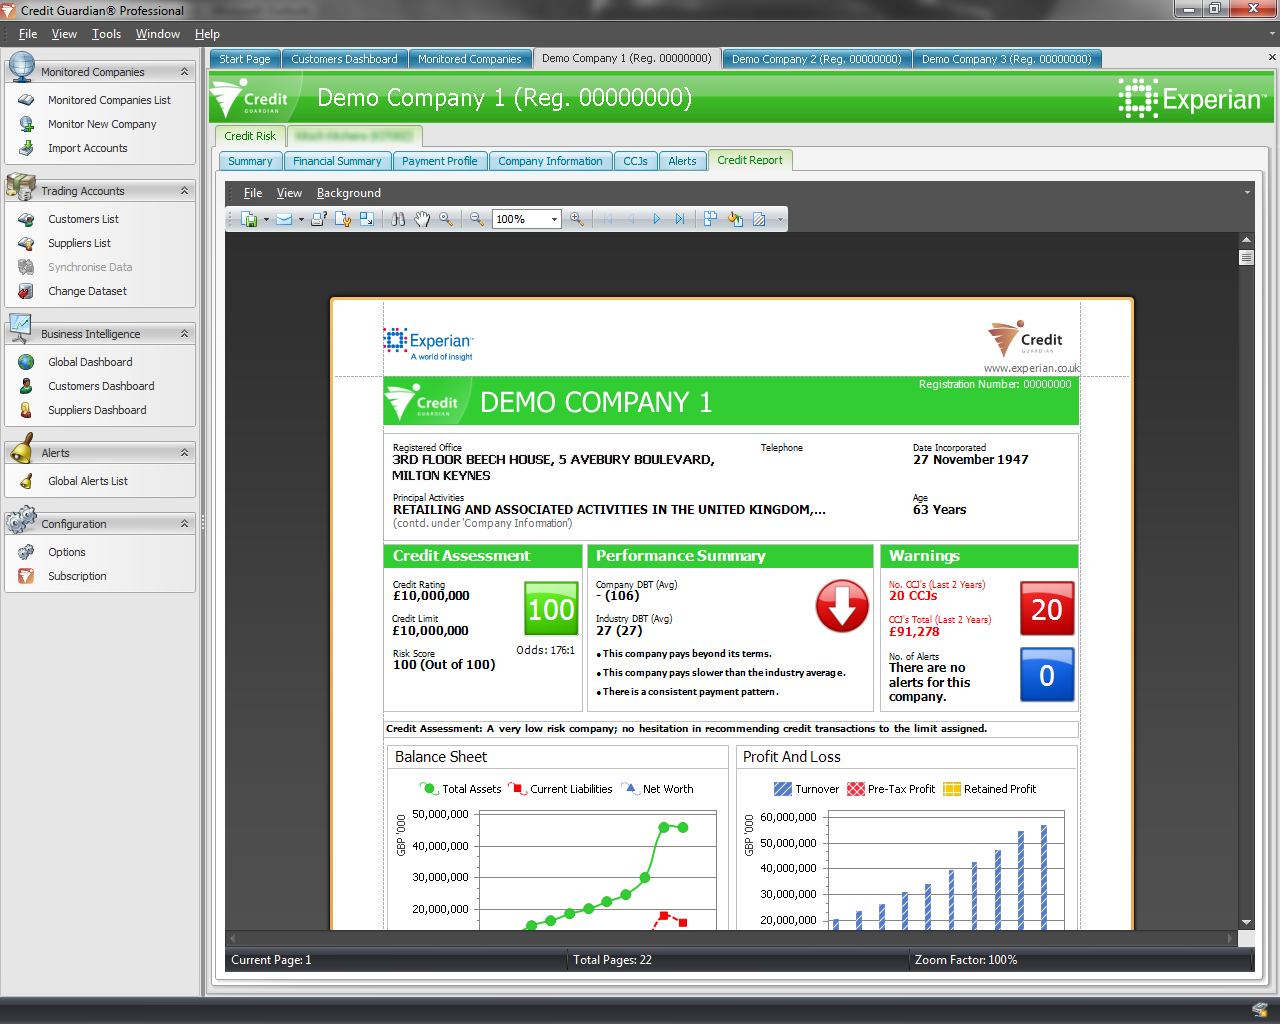
Task: Open Suppliers Dashboard in sidebar
Action: pyautogui.click(x=97, y=410)
